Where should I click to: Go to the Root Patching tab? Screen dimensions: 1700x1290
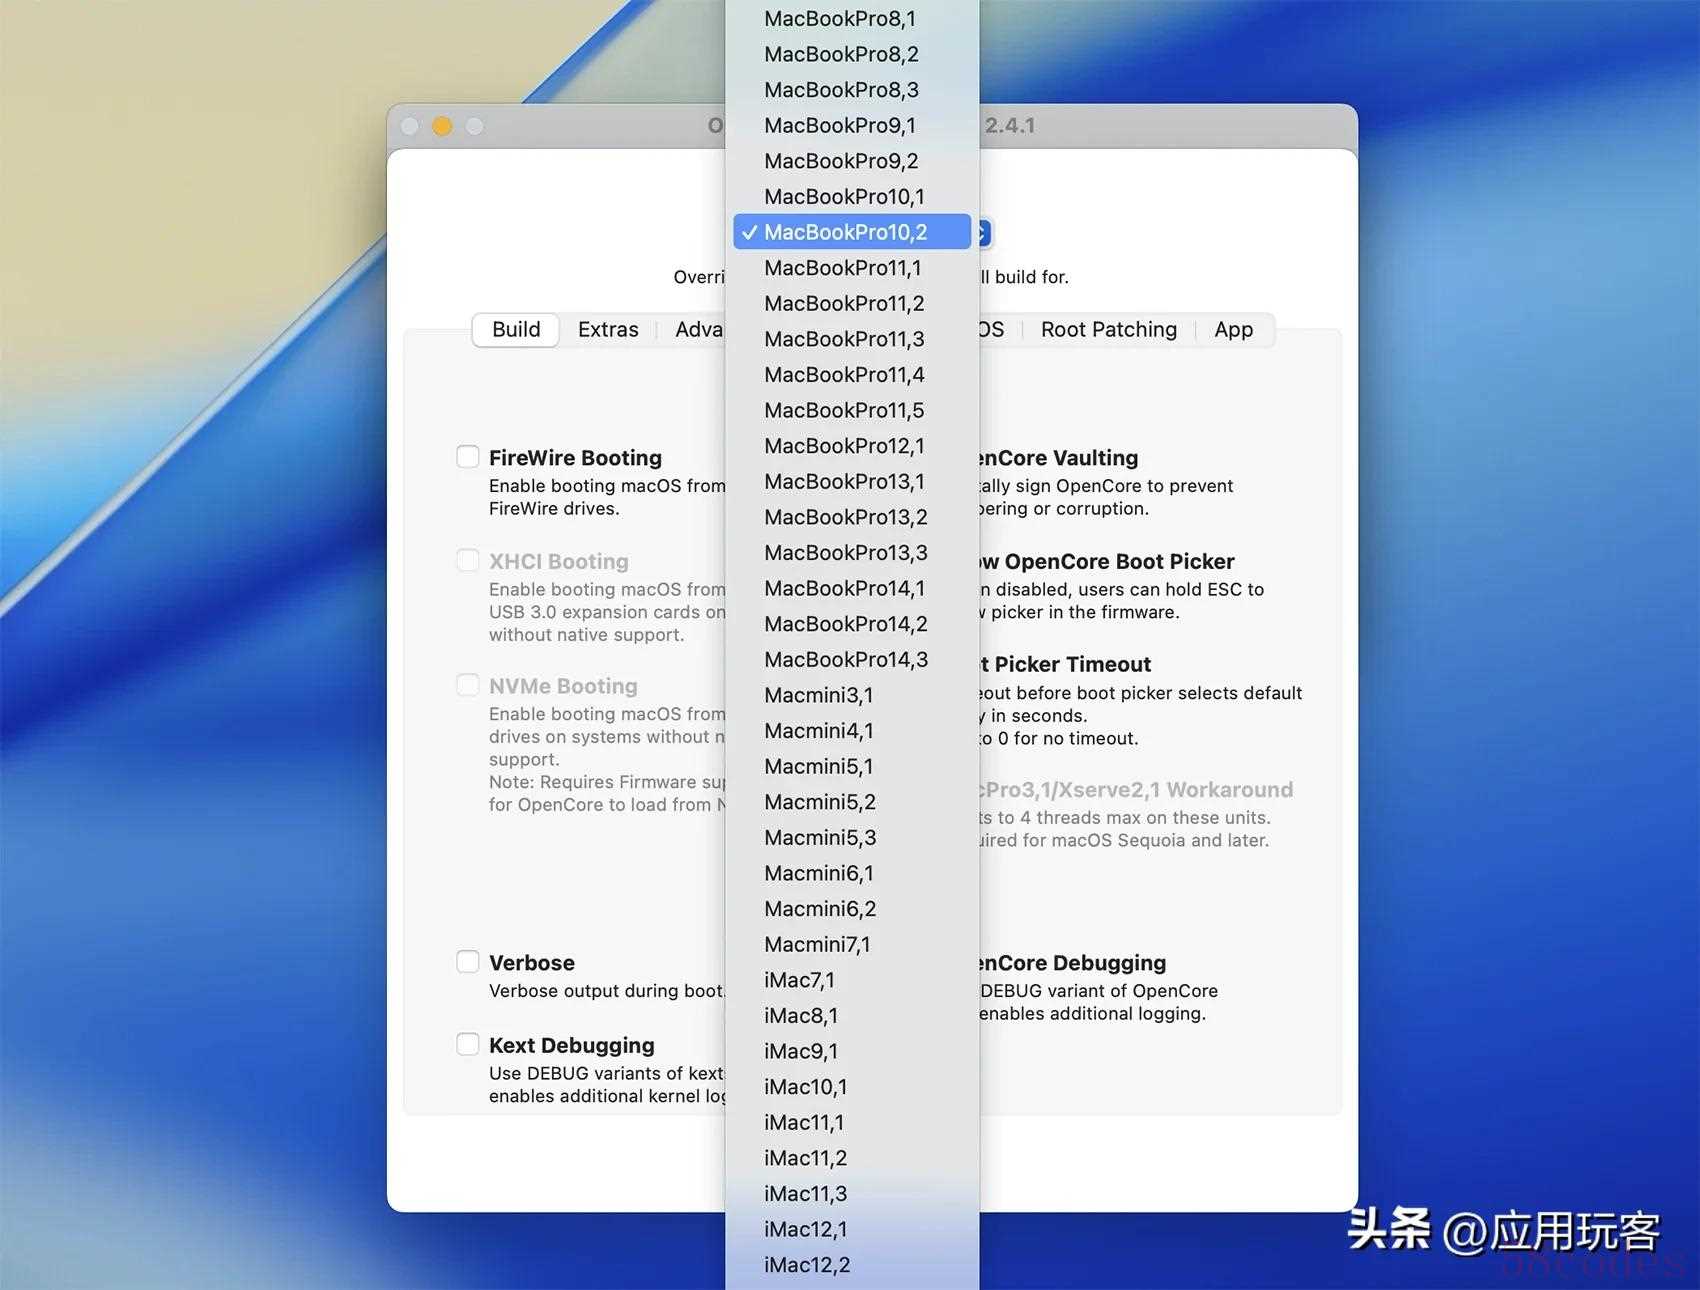(1108, 329)
